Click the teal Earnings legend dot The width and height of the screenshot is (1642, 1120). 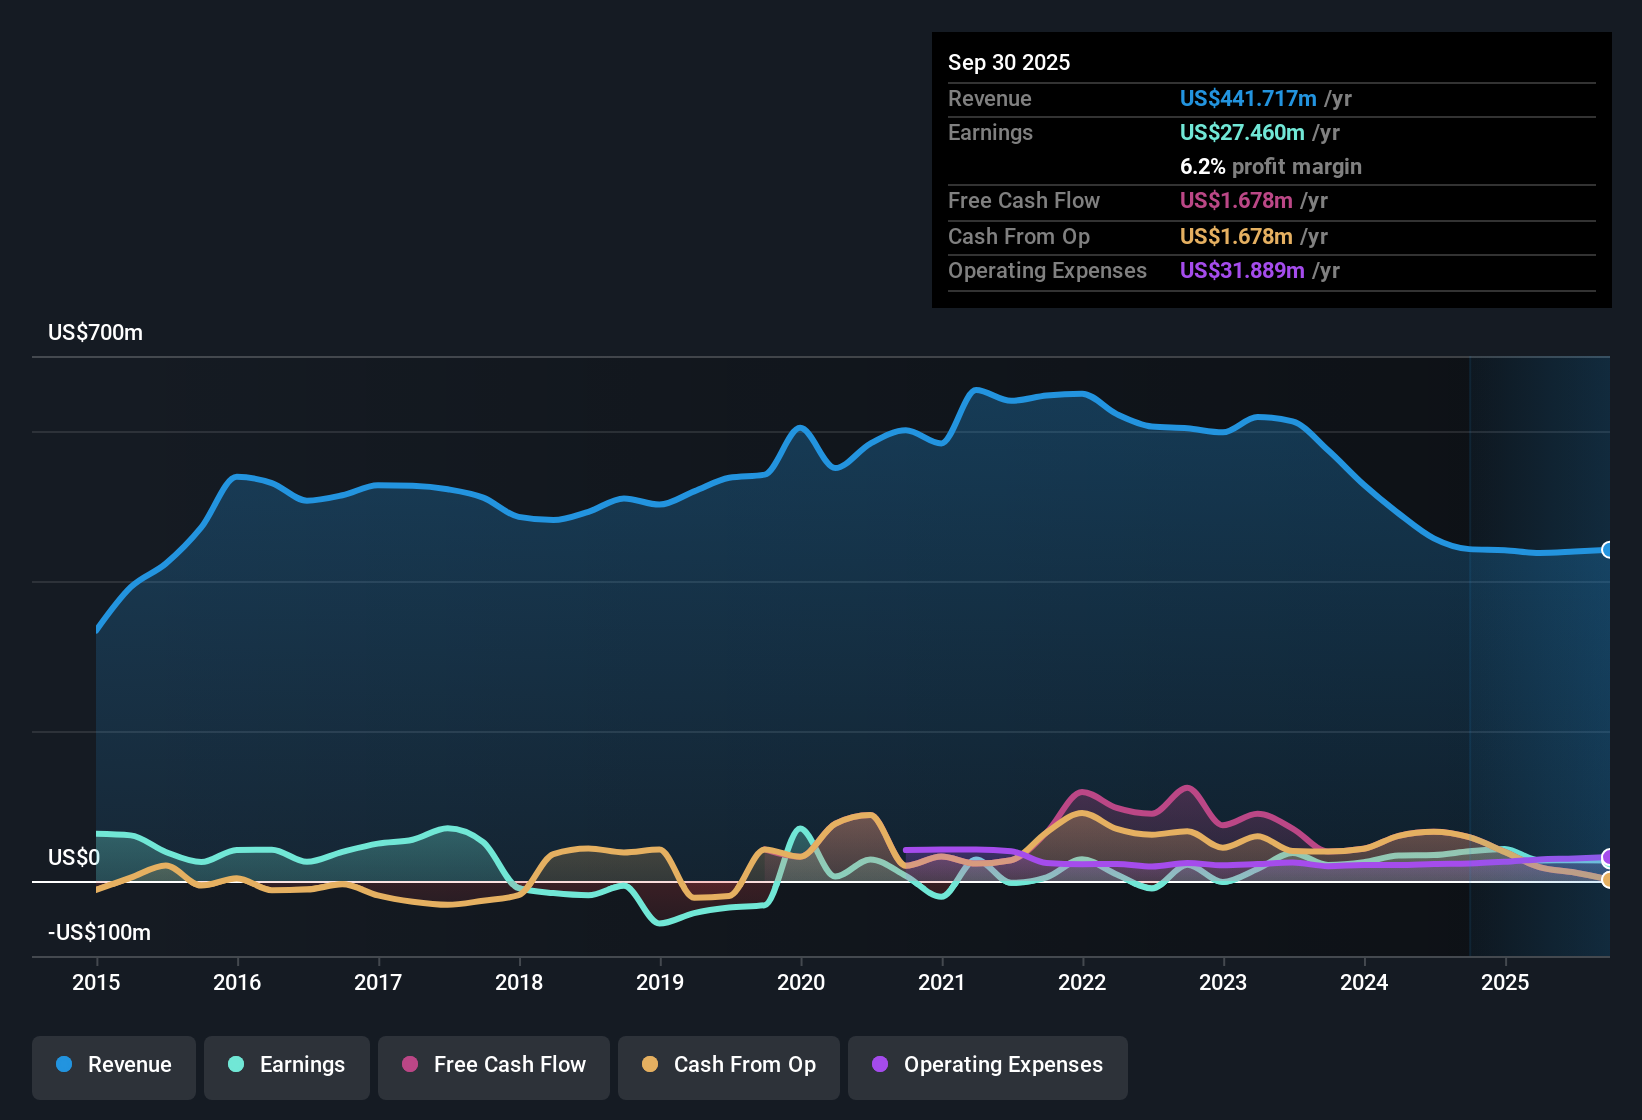click(x=236, y=1065)
